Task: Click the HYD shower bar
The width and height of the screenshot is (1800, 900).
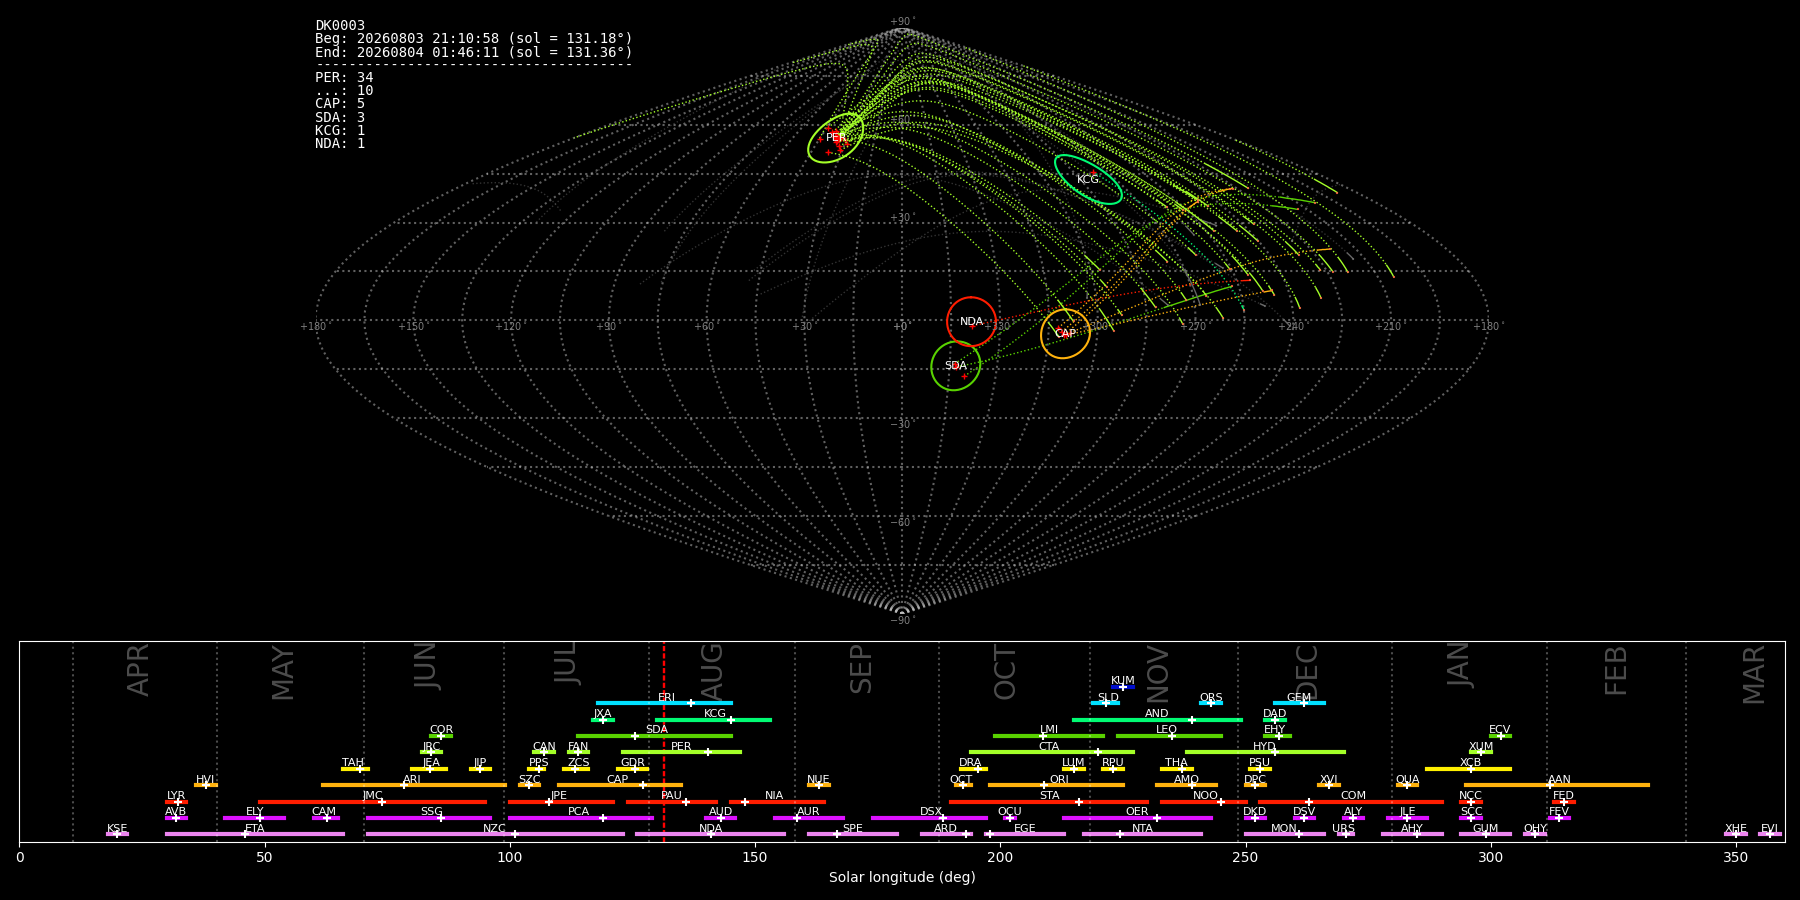Action: coord(1265,752)
